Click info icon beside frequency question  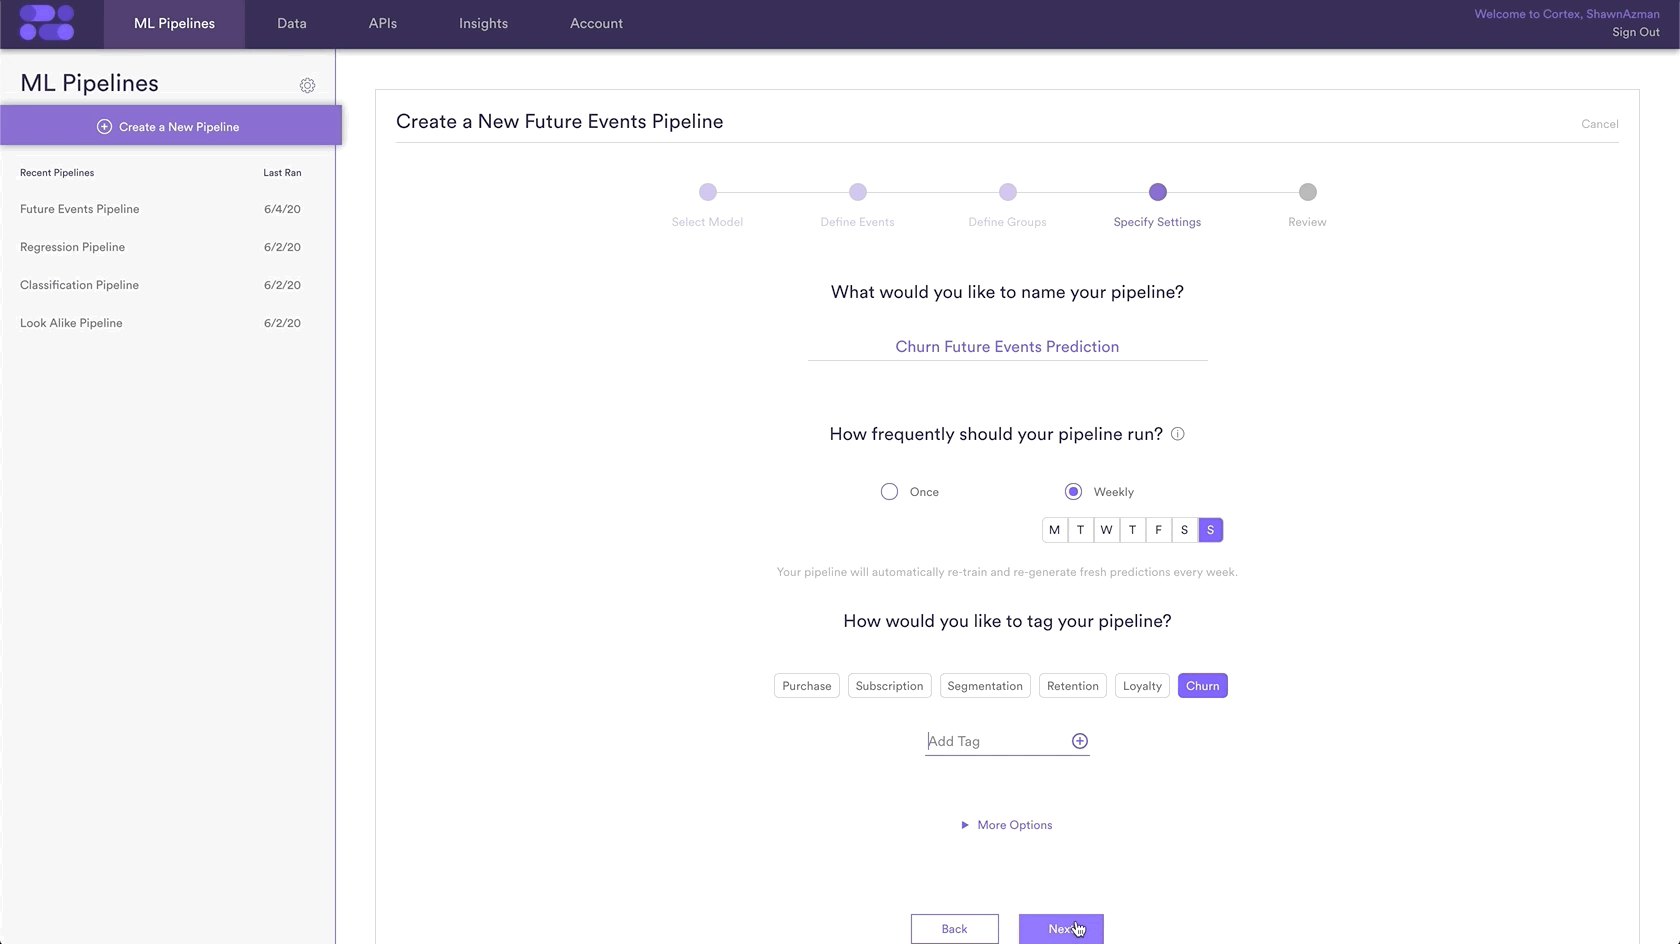click(x=1177, y=434)
